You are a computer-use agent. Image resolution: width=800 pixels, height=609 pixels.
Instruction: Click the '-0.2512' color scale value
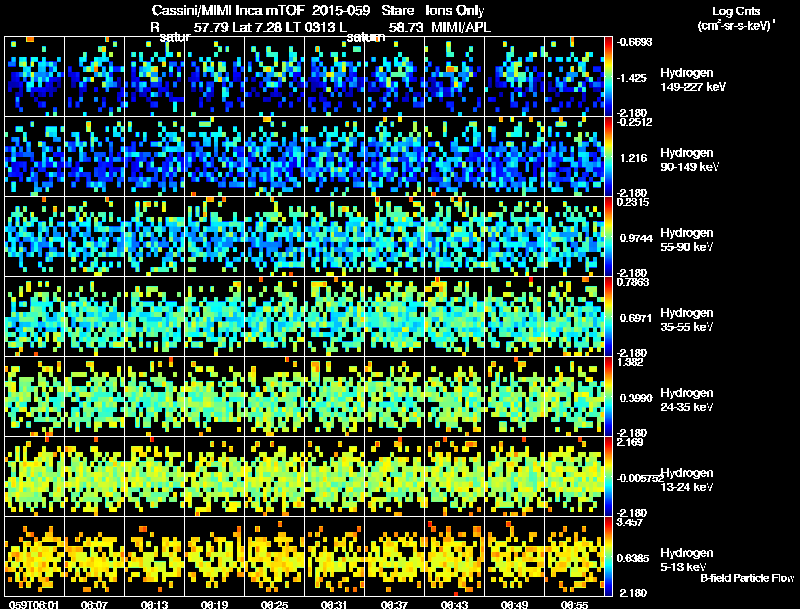[634, 122]
